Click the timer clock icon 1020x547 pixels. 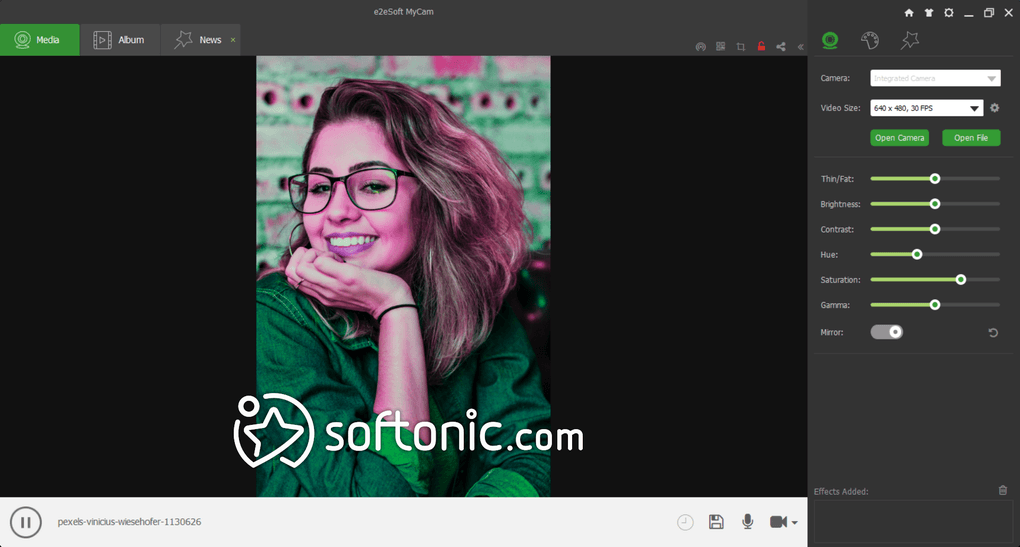click(685, 522)
